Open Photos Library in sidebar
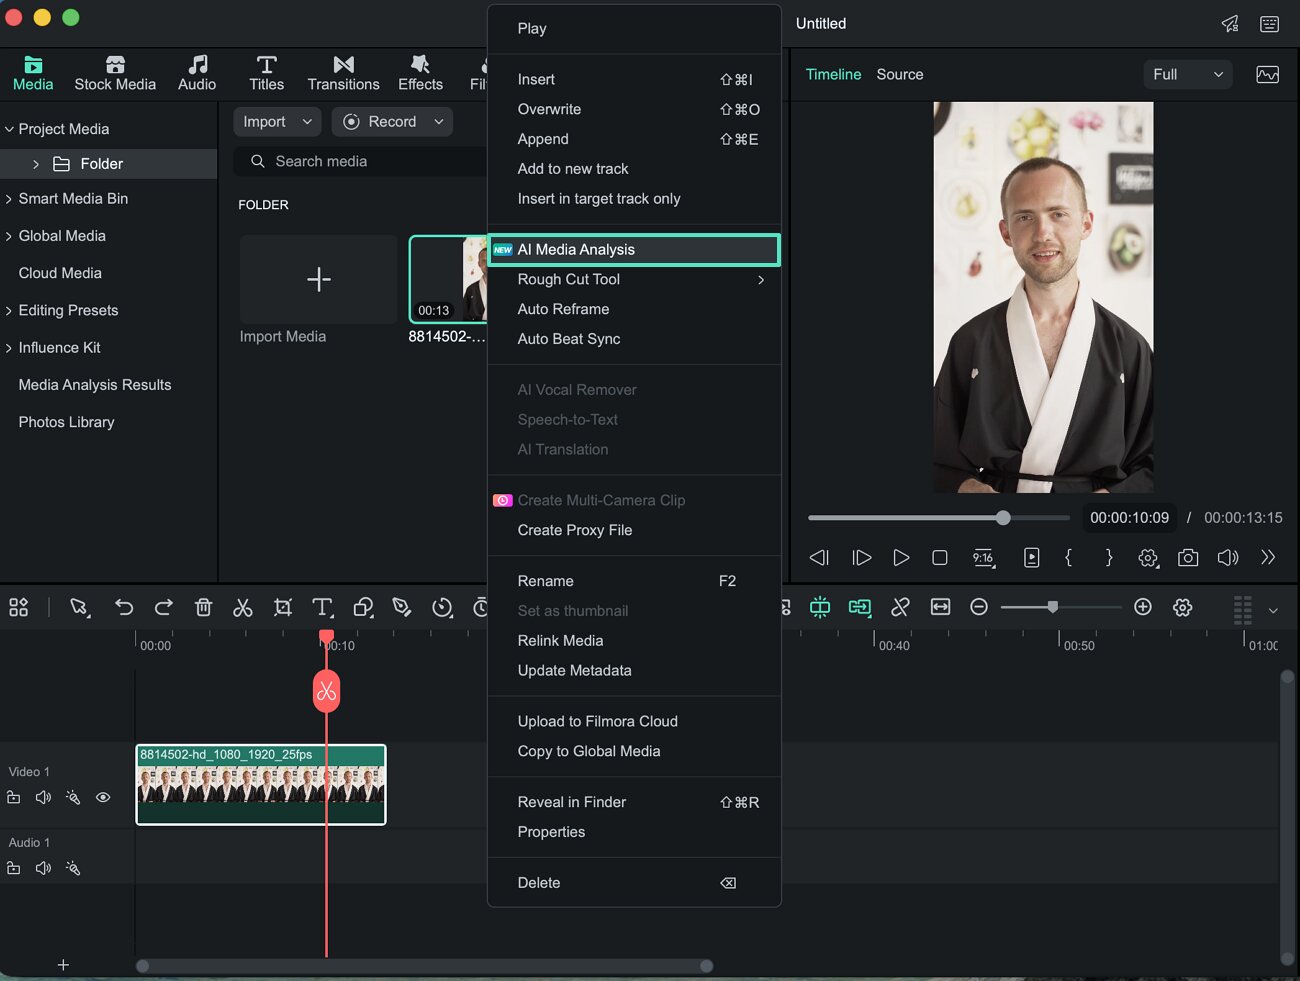The image size is (1300, 981). 66,422
